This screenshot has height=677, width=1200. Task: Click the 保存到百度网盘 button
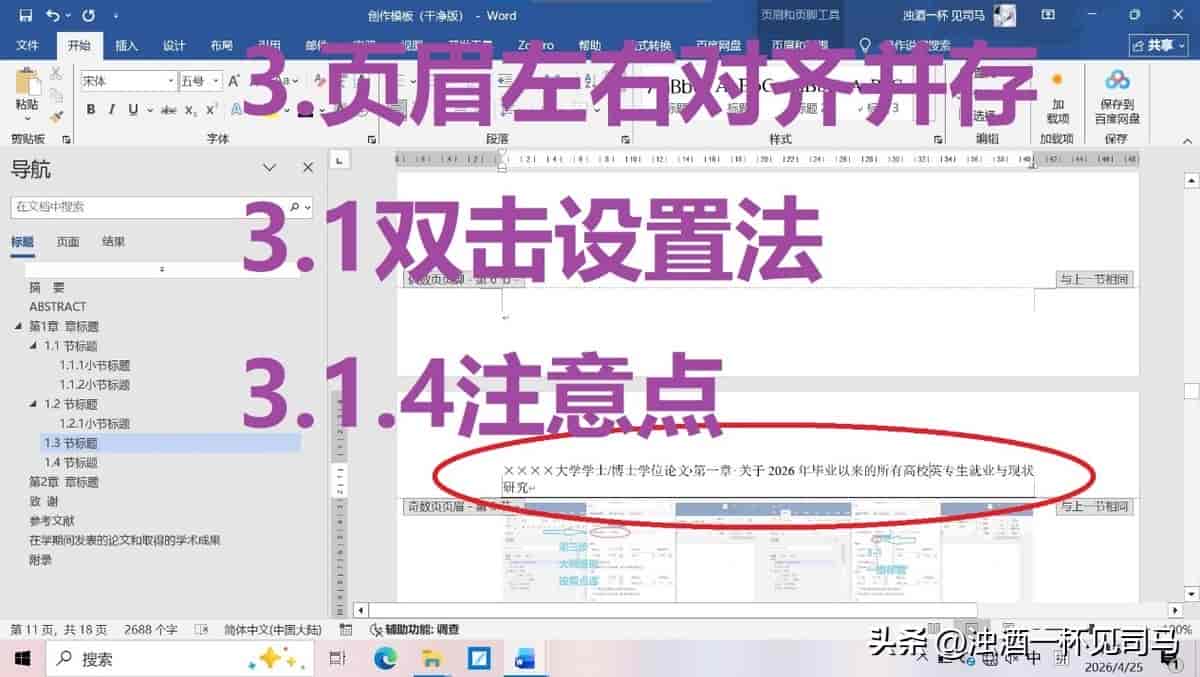1117,96
